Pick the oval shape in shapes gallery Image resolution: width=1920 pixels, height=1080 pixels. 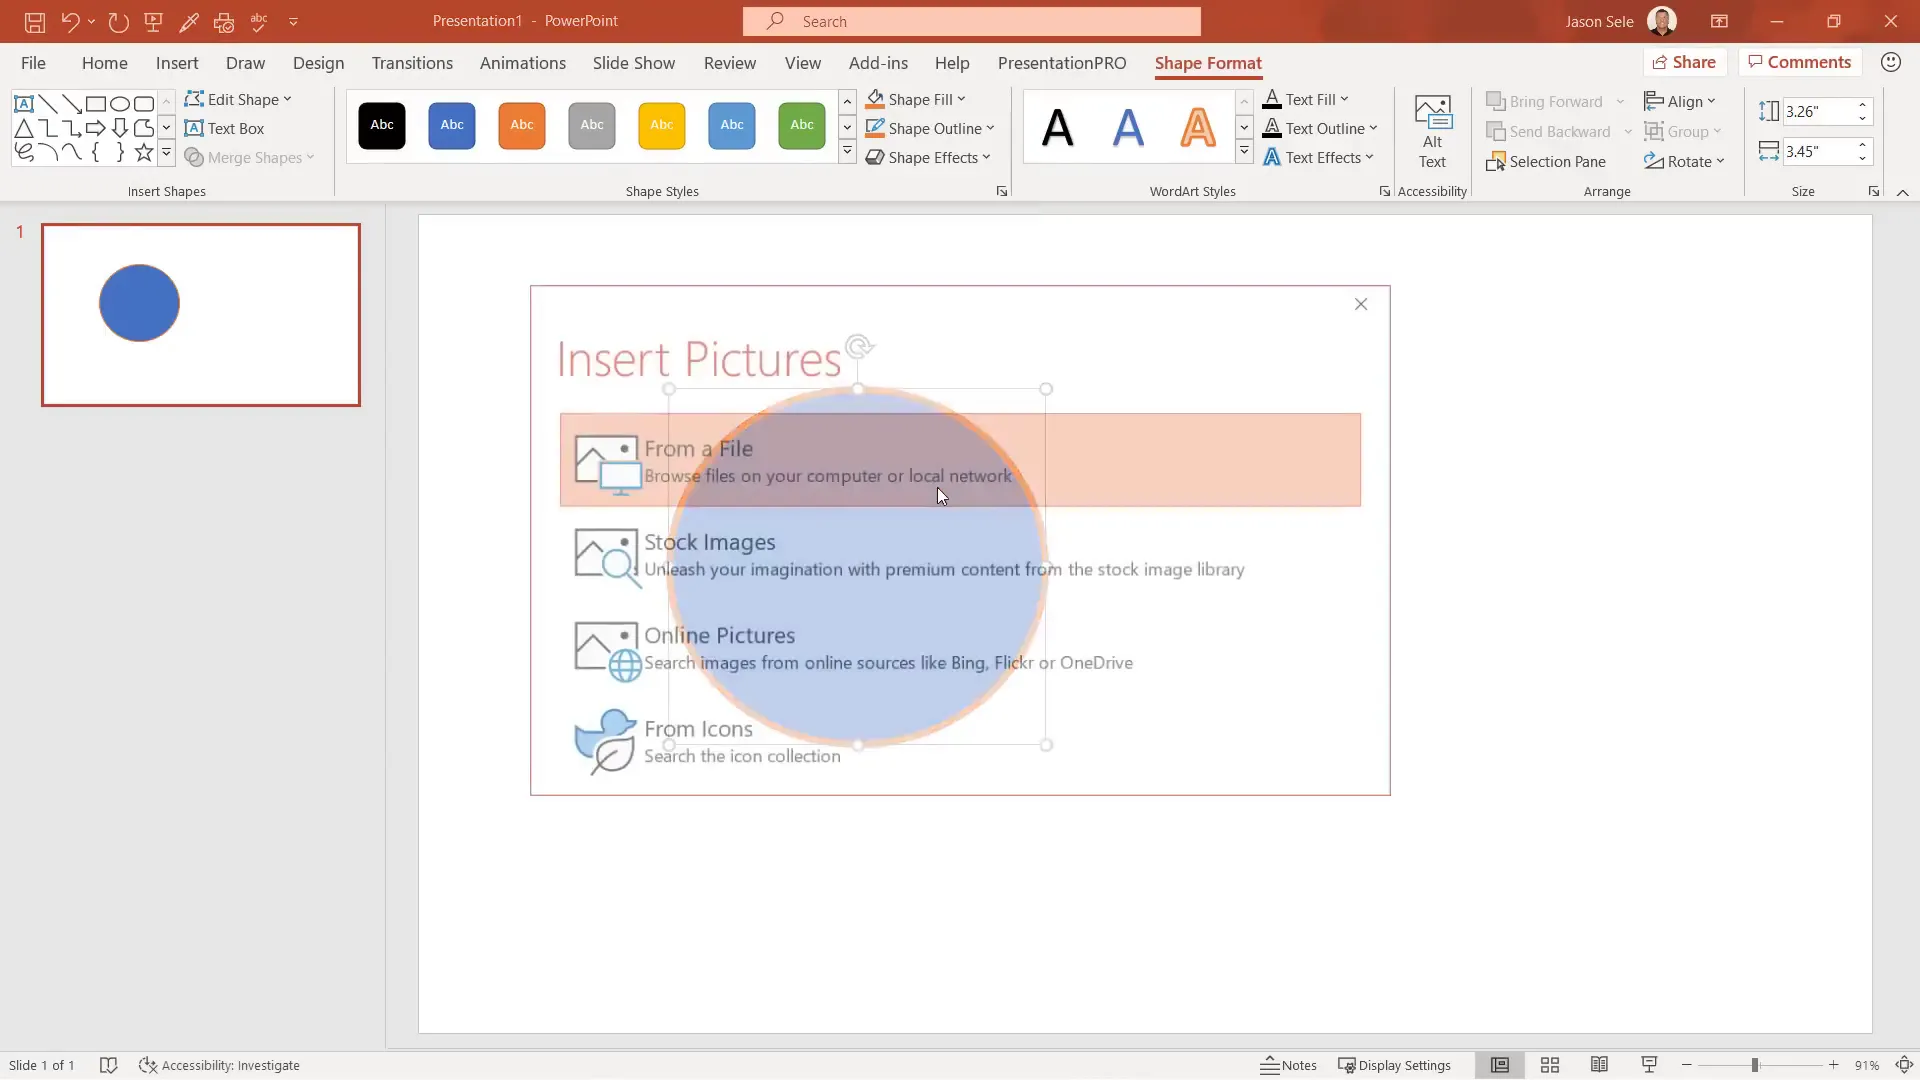click(120, 103)
